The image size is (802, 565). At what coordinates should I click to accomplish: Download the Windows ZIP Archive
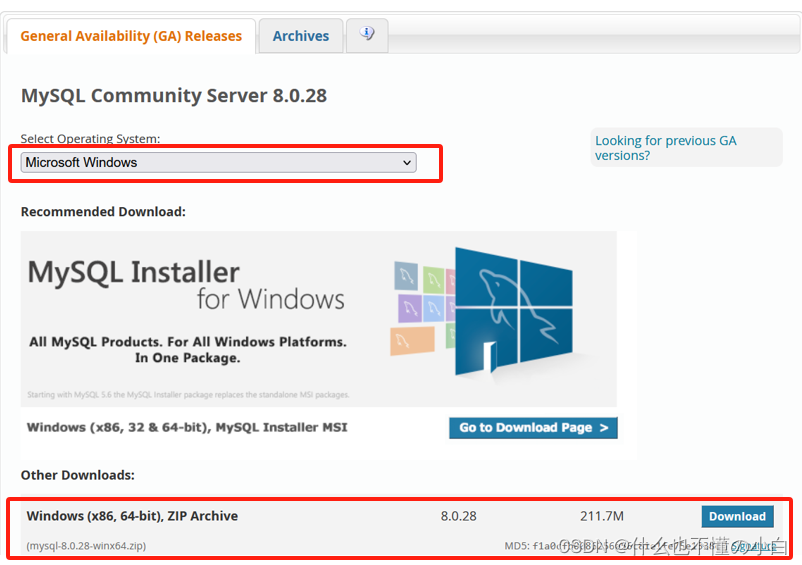pyautogui.click(x=737, y=516)
